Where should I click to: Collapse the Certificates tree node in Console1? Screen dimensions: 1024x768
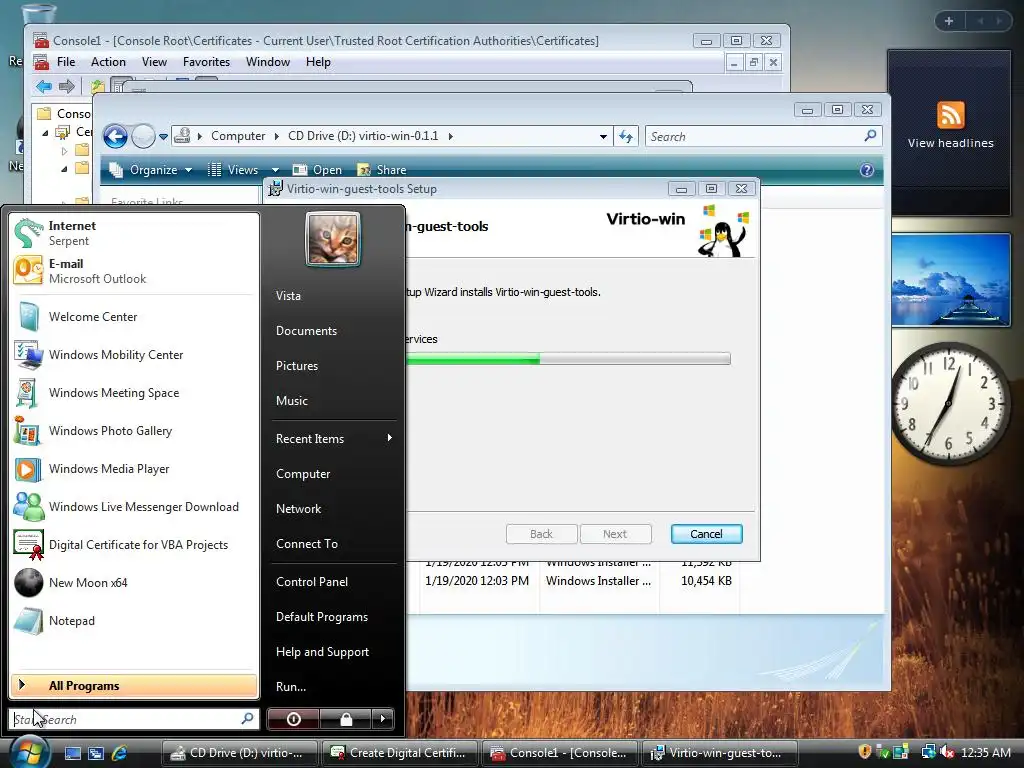tap(45, 133)
